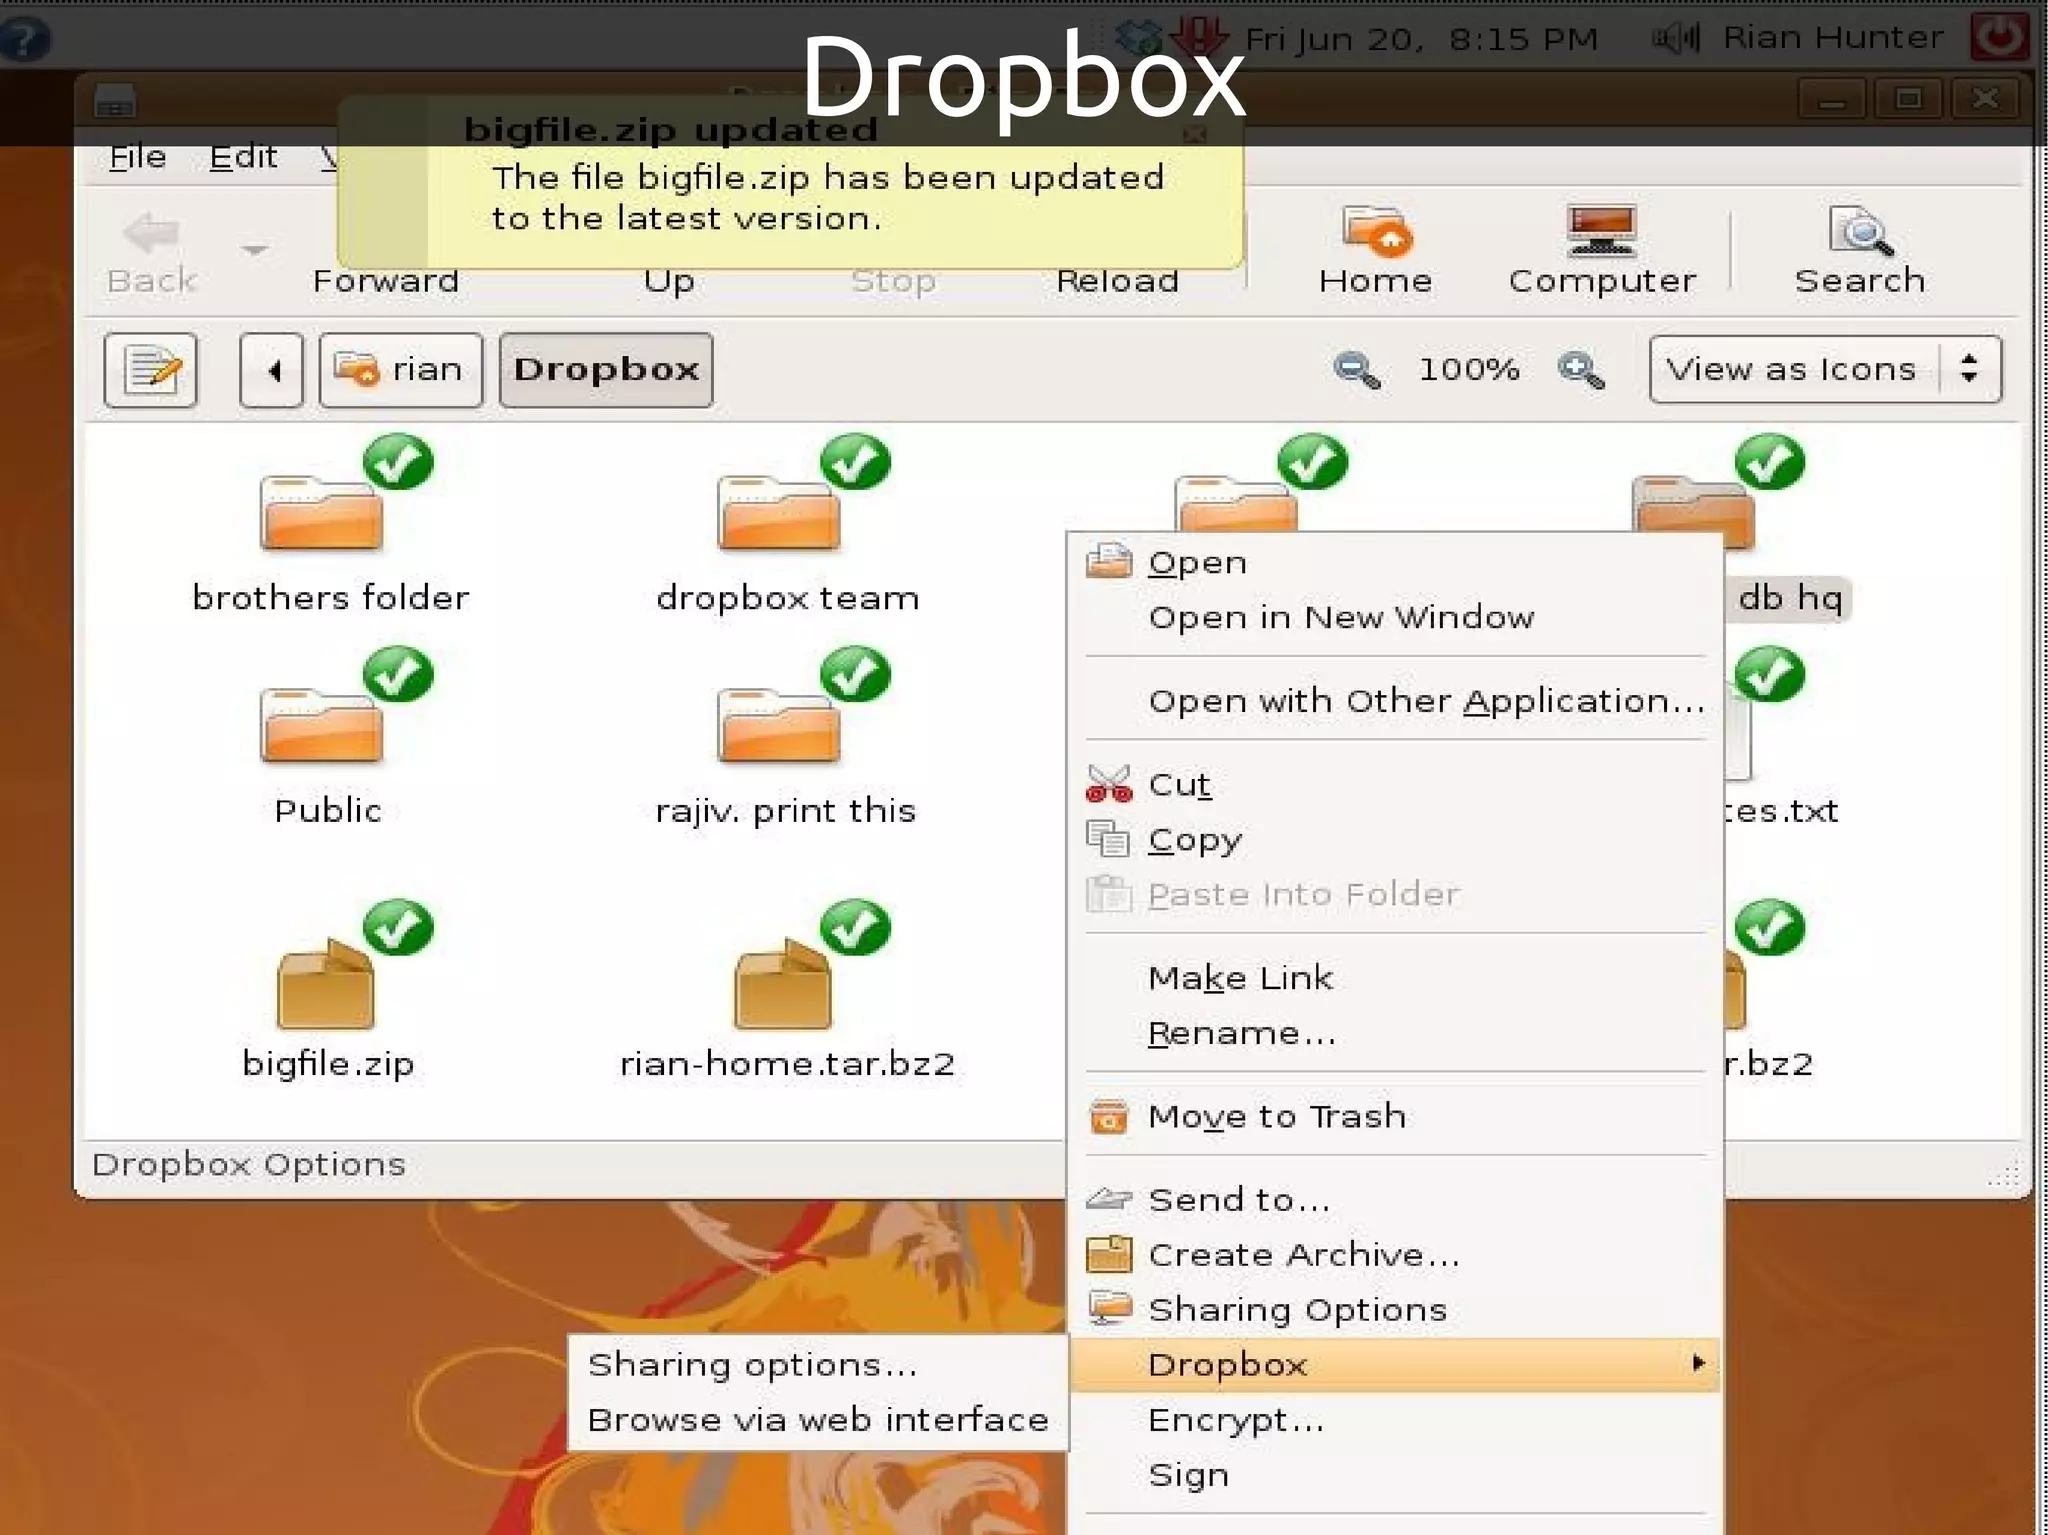Click Dropbox Options status bar text
2048x1535 pixels.
point(248,1165)
